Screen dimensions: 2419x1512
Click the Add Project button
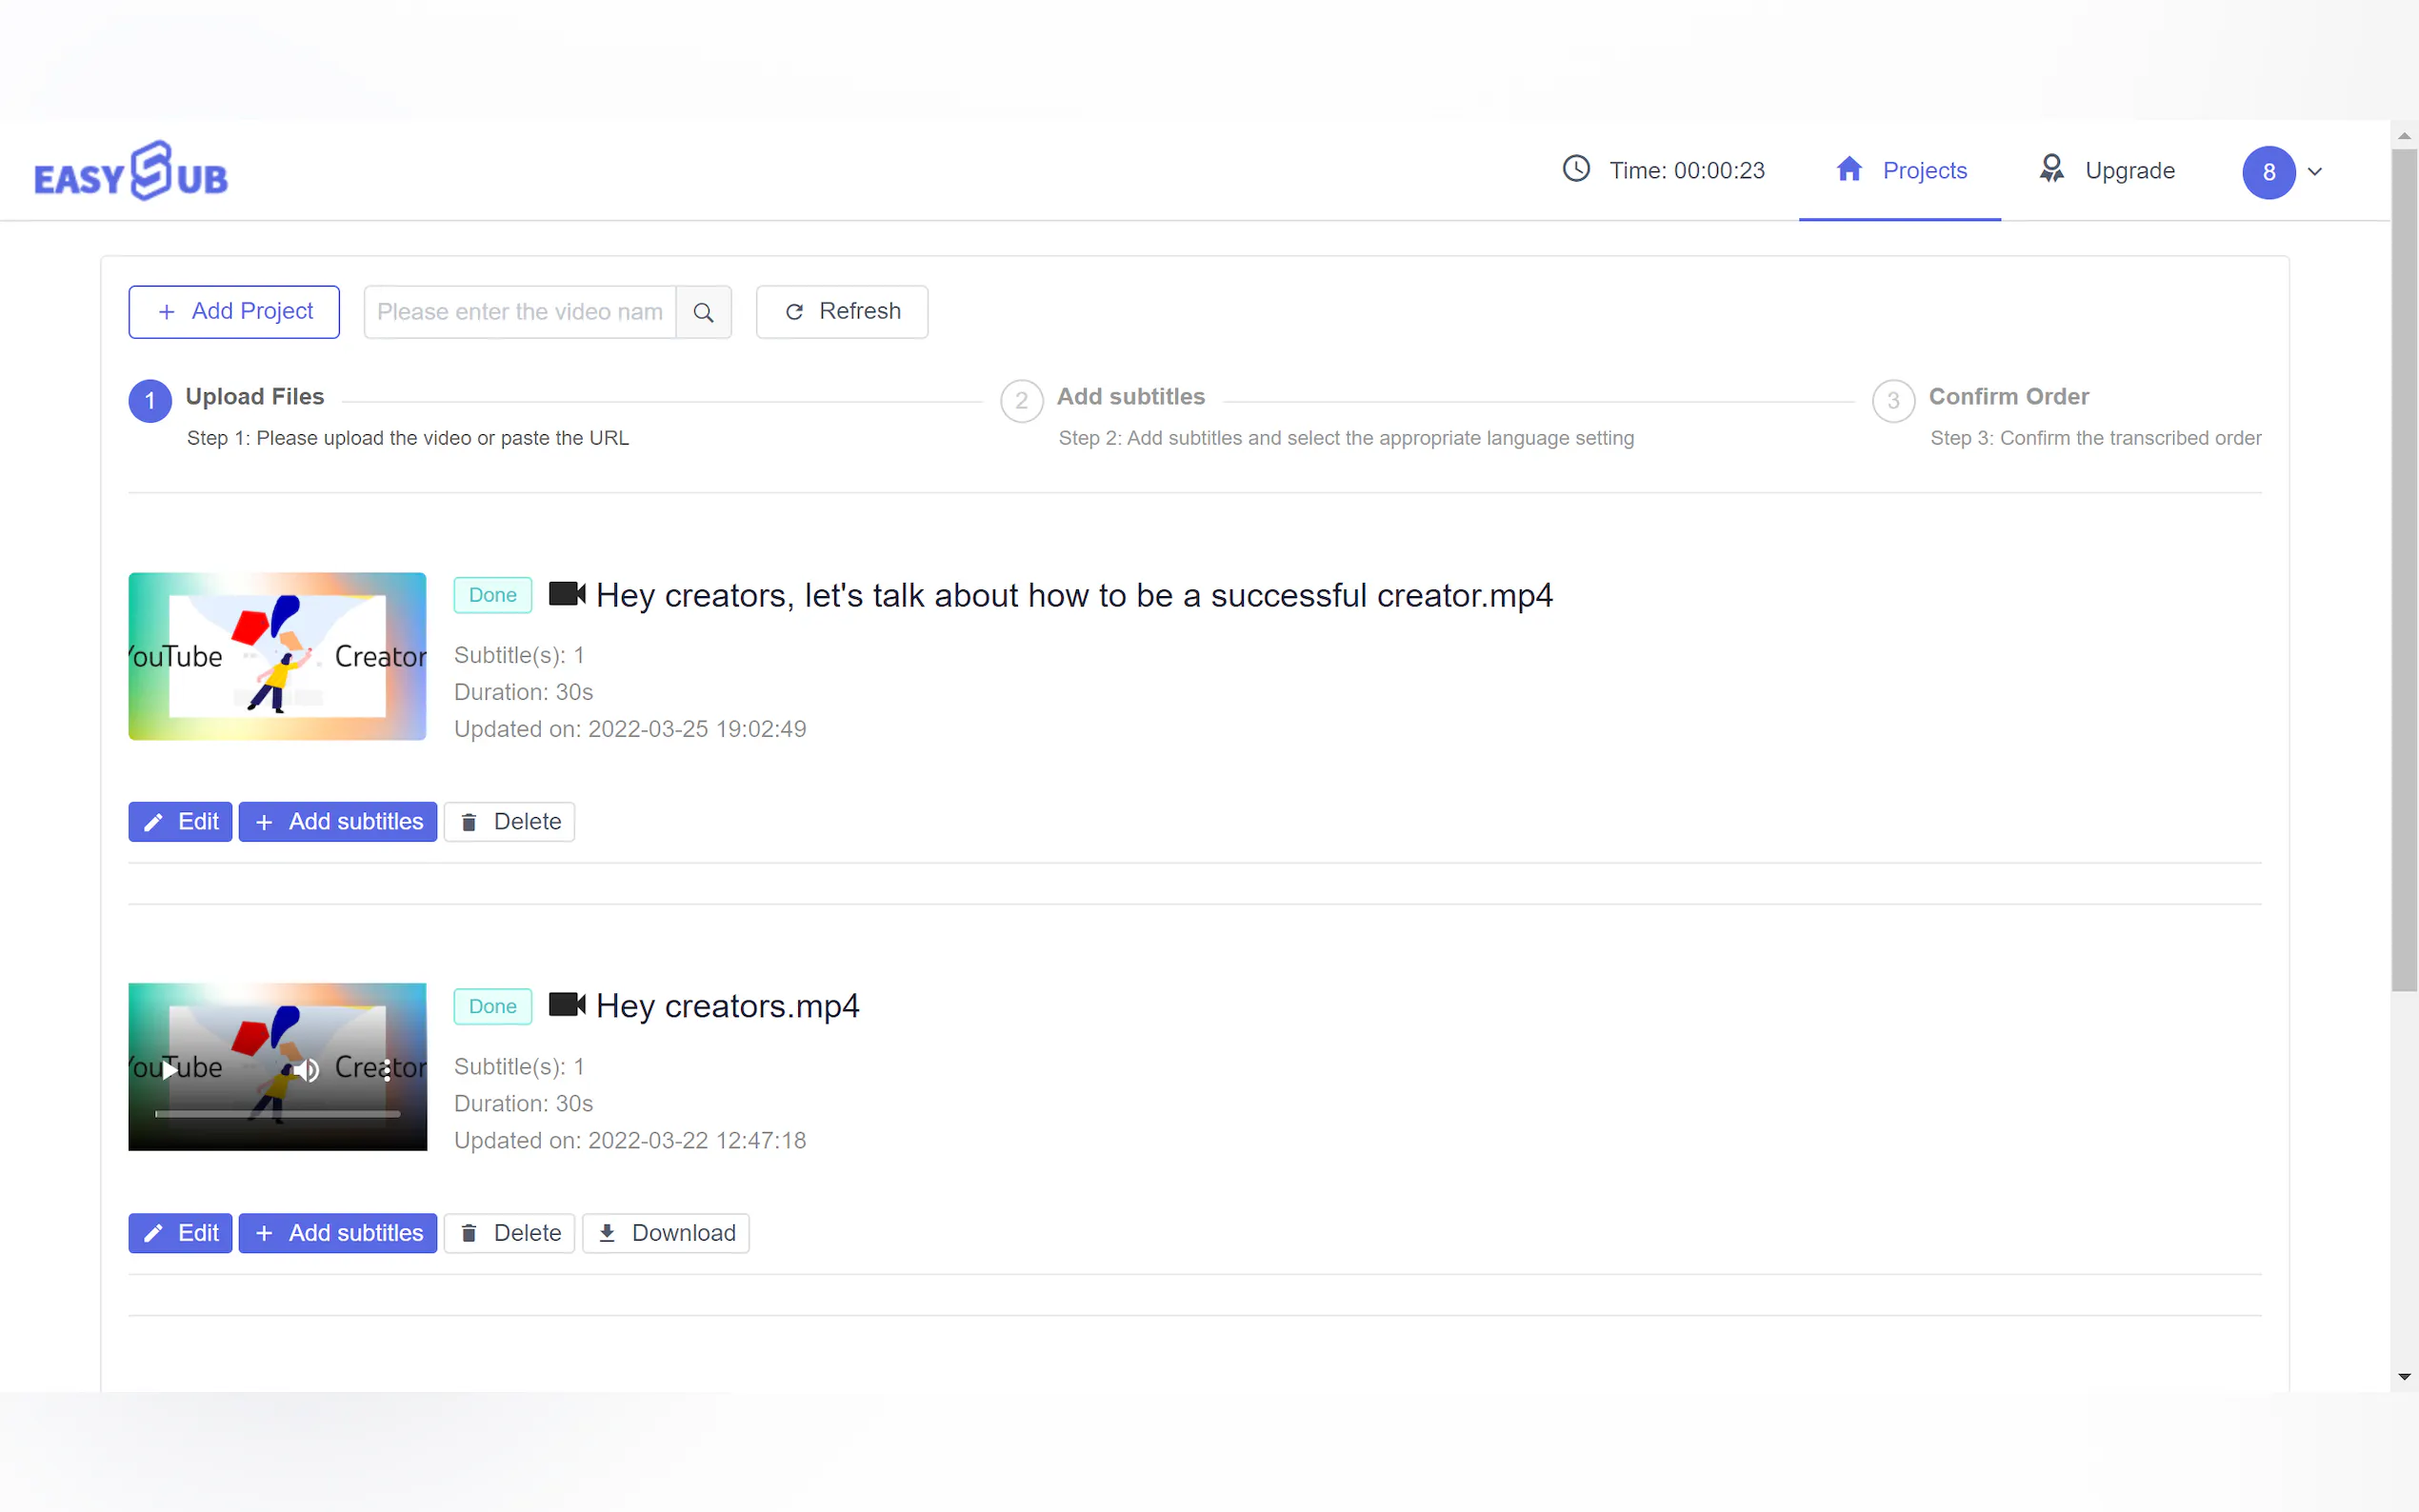pyautogui.click(x=234, y=312)
